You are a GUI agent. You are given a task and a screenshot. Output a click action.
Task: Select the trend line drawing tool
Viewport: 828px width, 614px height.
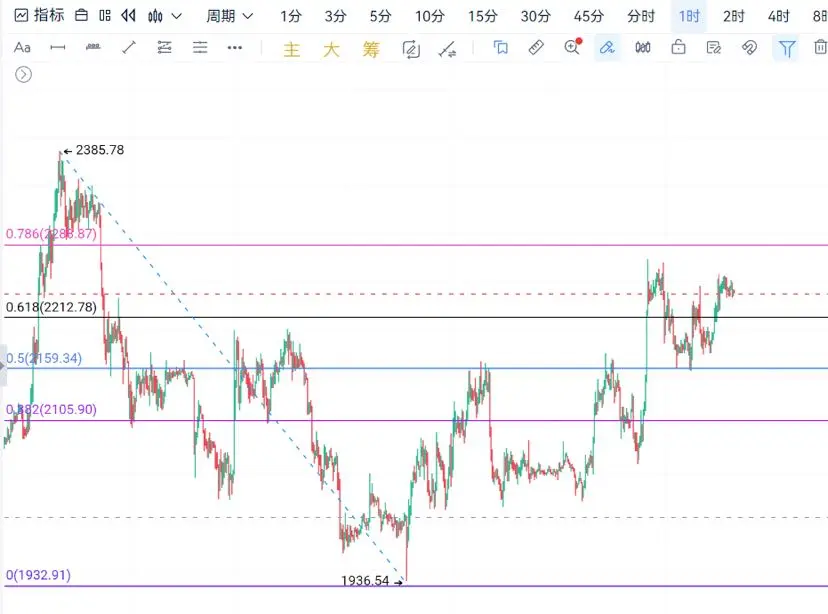(x=129, y=48)
